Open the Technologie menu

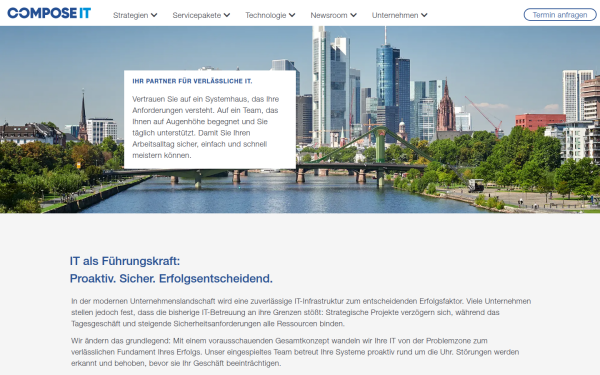[266, 15]
